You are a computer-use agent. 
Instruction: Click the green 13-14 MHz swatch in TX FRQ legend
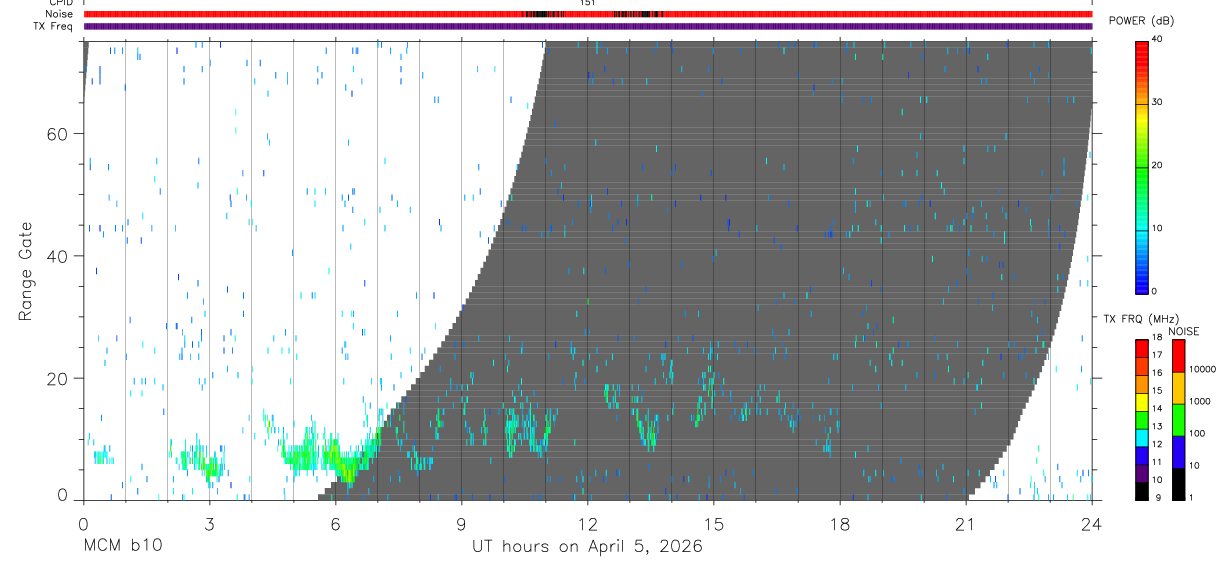1142,420
